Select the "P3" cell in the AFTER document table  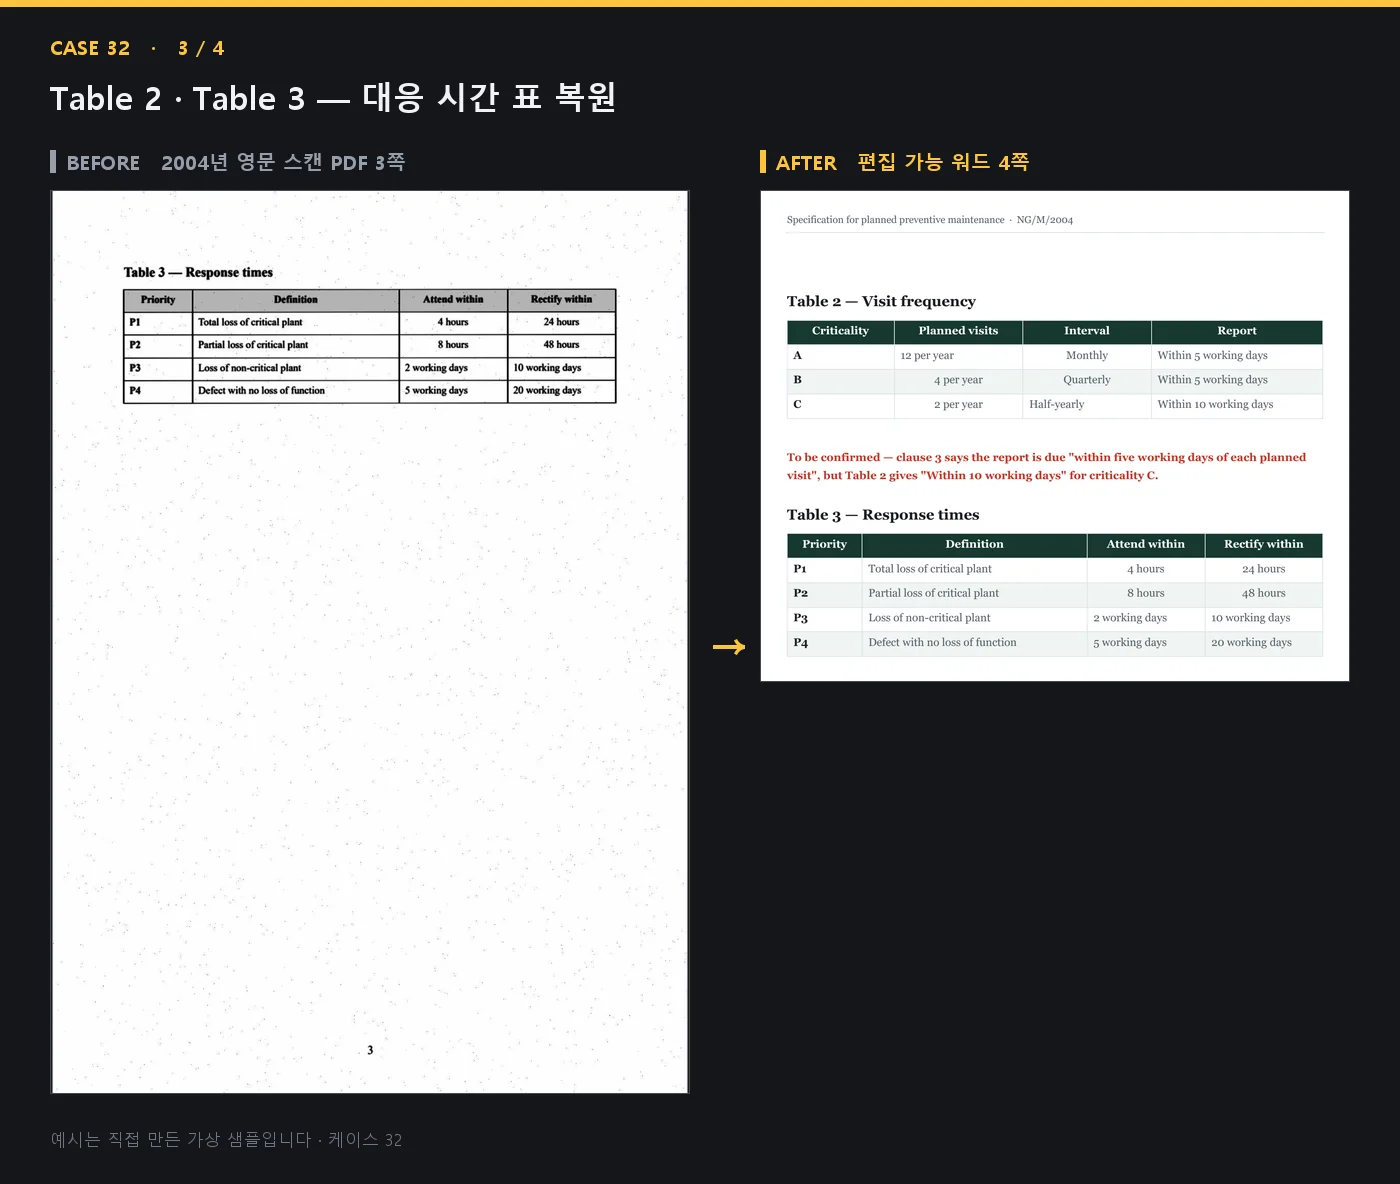pos(824,618)
